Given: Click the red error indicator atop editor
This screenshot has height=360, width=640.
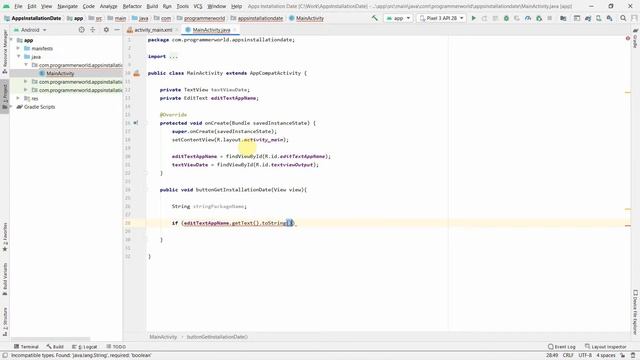Looking at the screenshot, I should (x=628, y=38).
